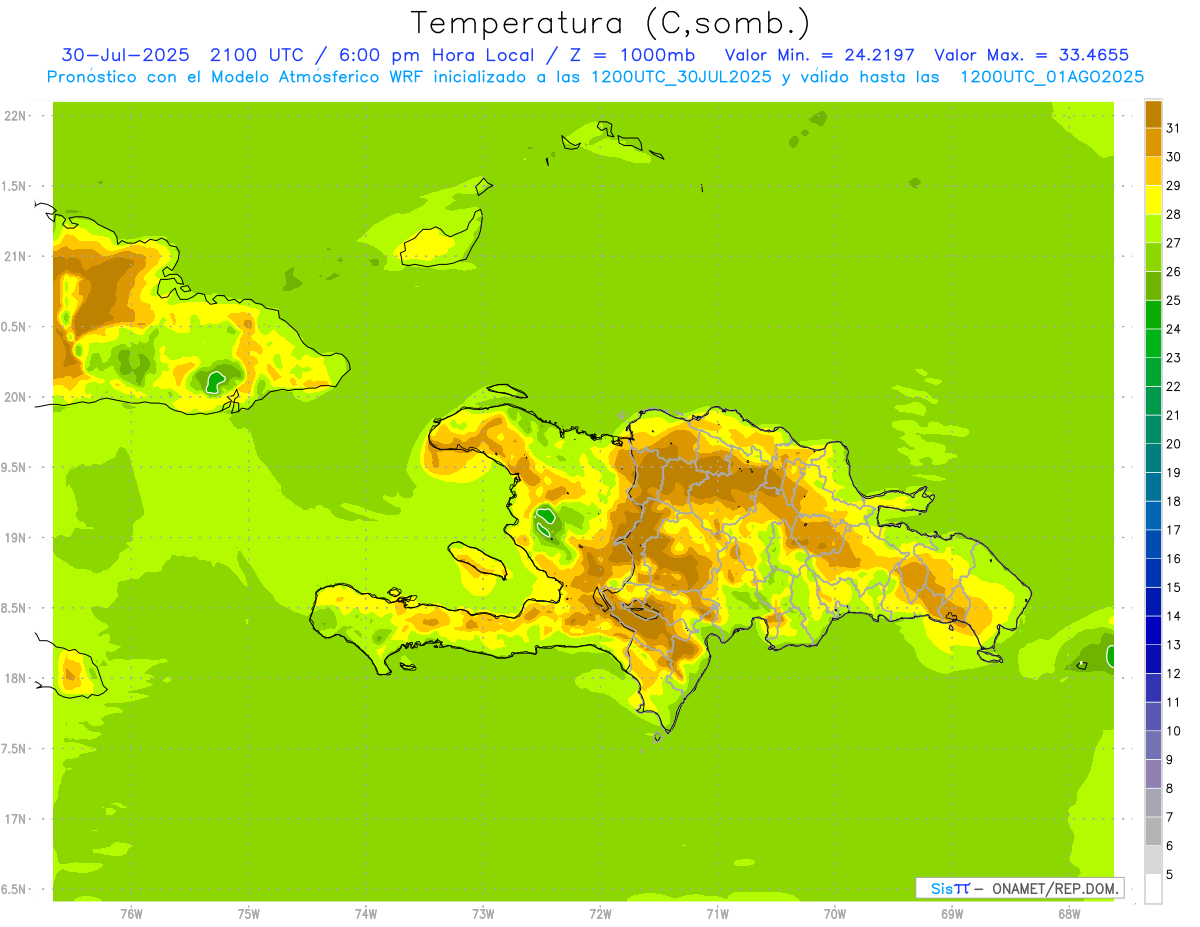The image size is (1200, 927).
Task: Click the 'Temperatura (C,somb.)' chart title
Action: 612,23
